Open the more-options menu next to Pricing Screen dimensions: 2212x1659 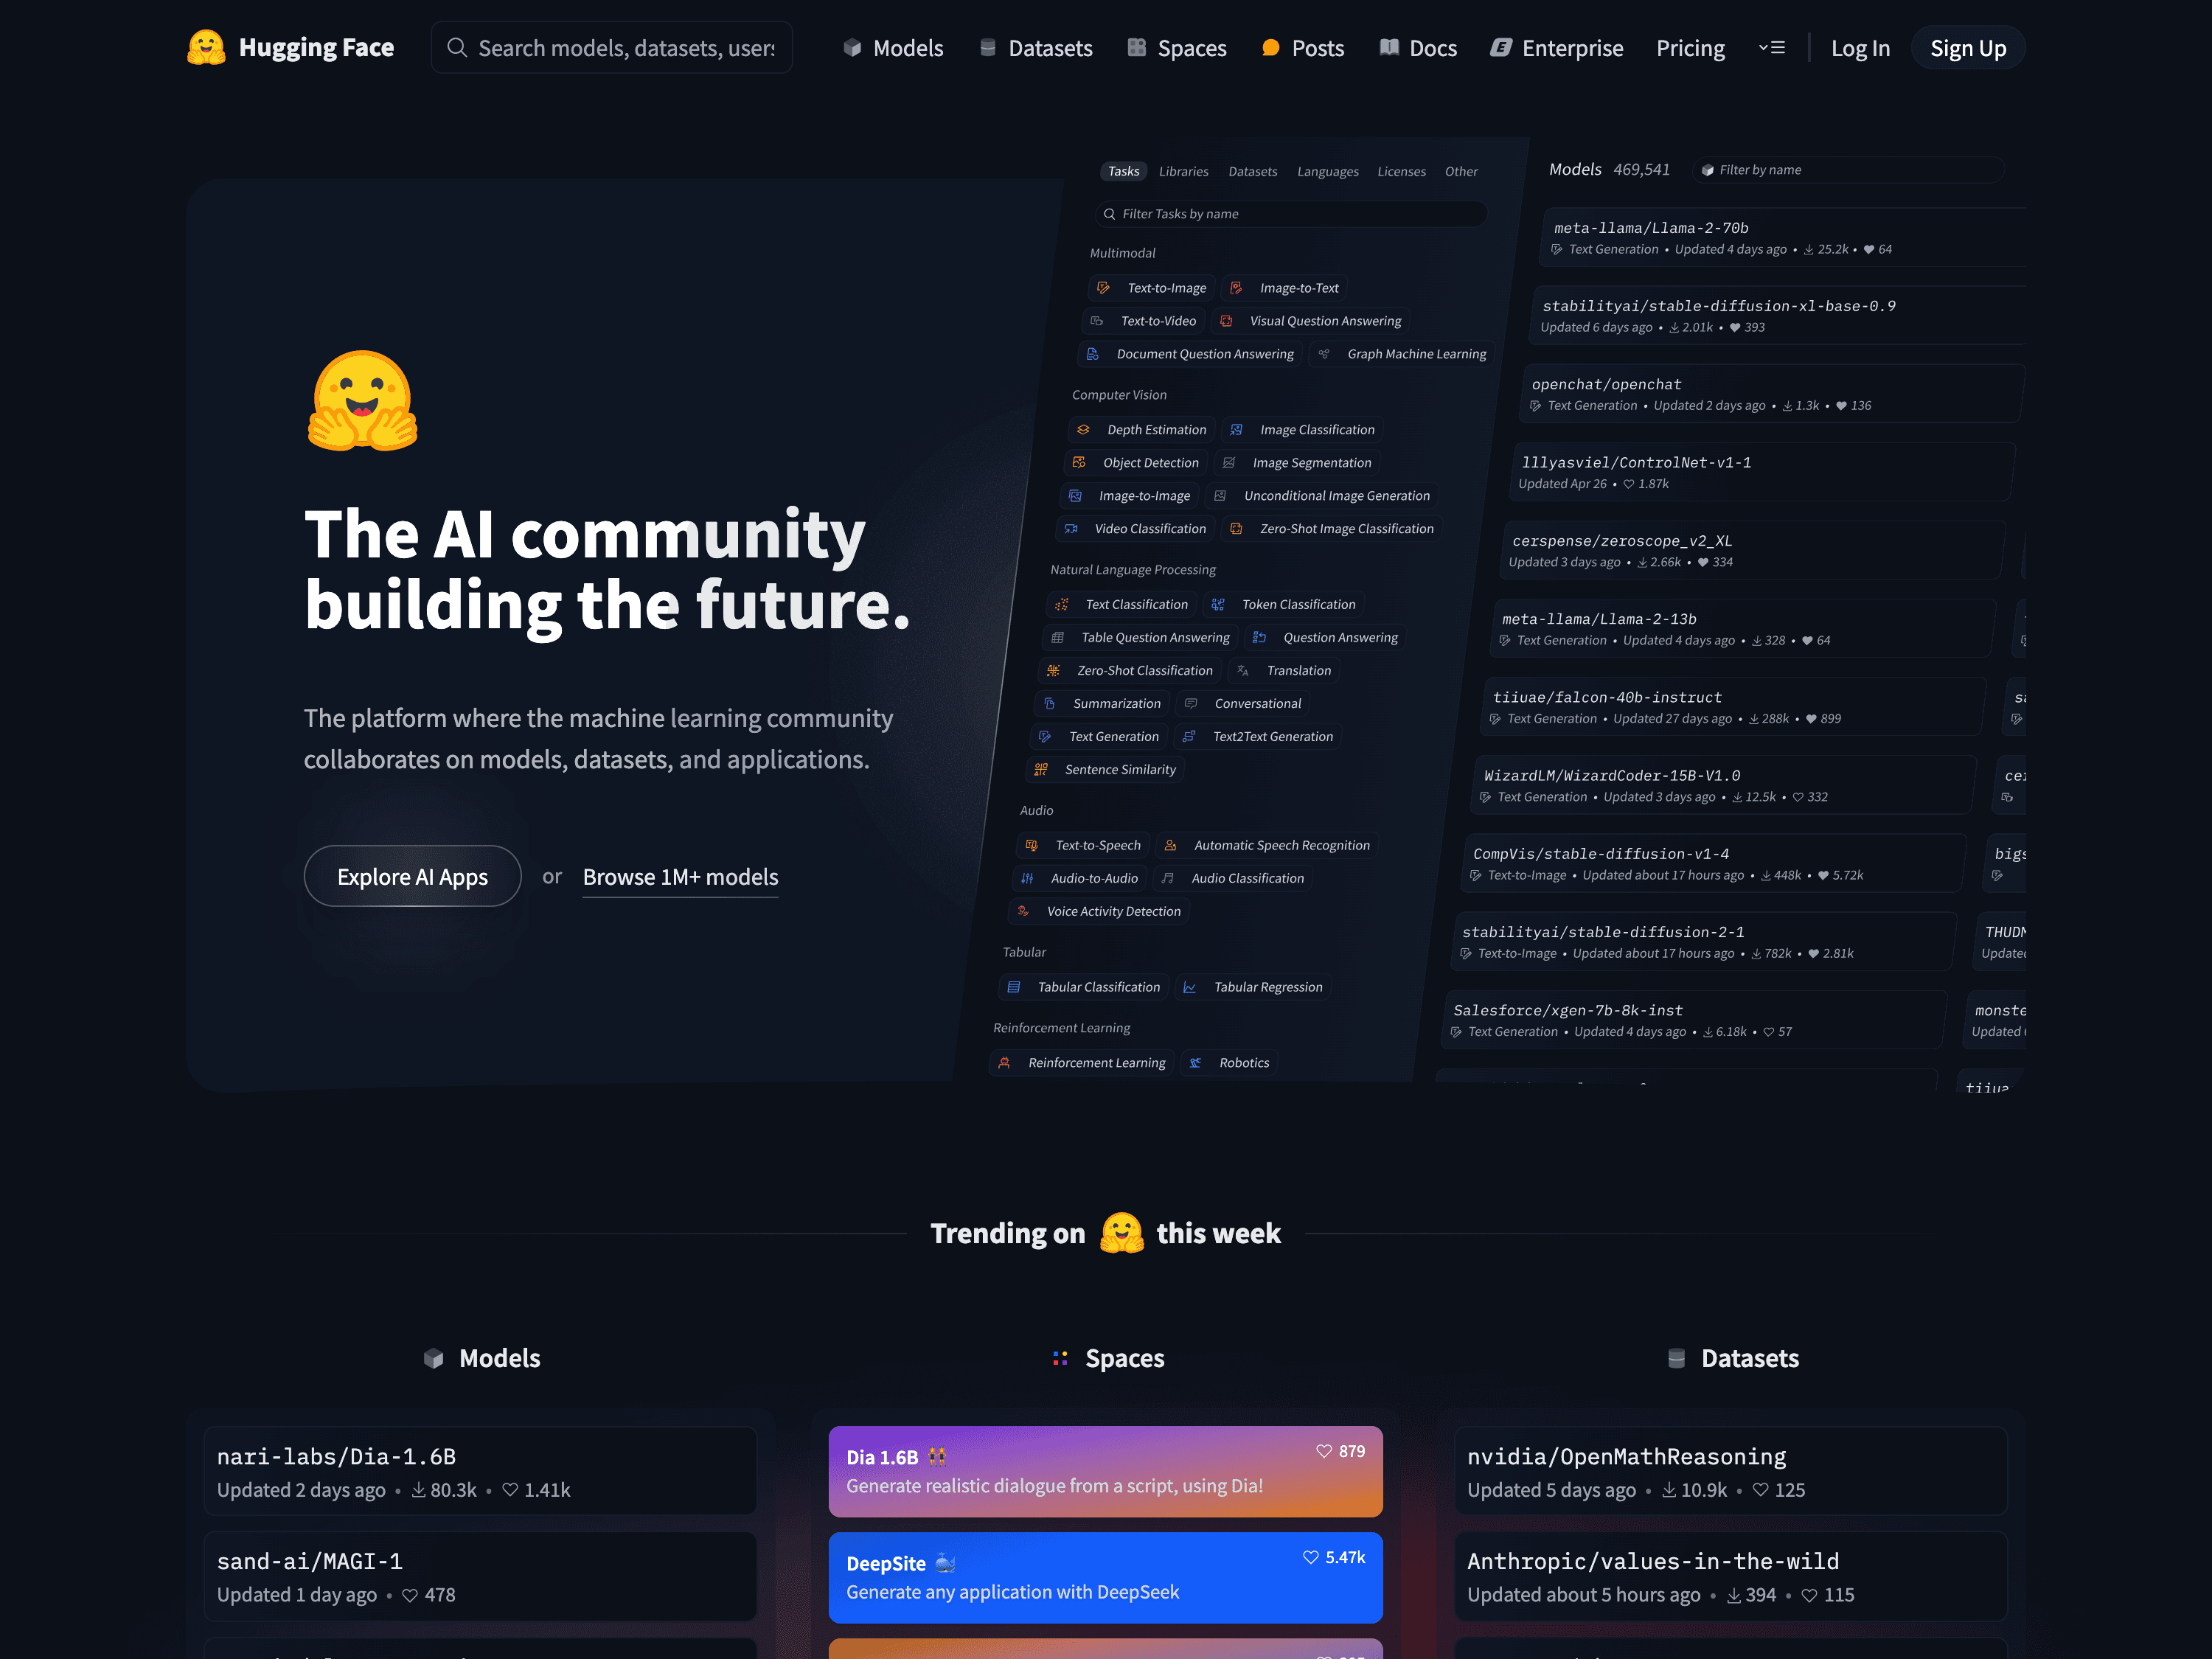pyautogui.click(x=1772, y=47)
